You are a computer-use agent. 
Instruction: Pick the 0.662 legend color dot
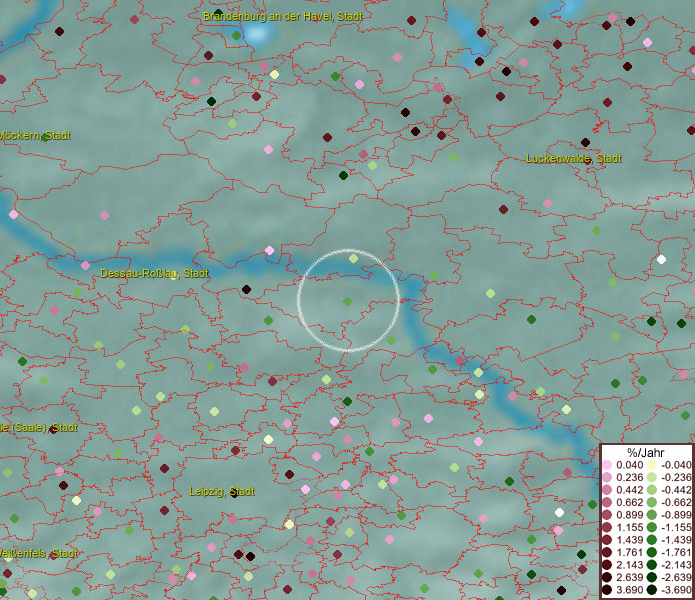607,503
